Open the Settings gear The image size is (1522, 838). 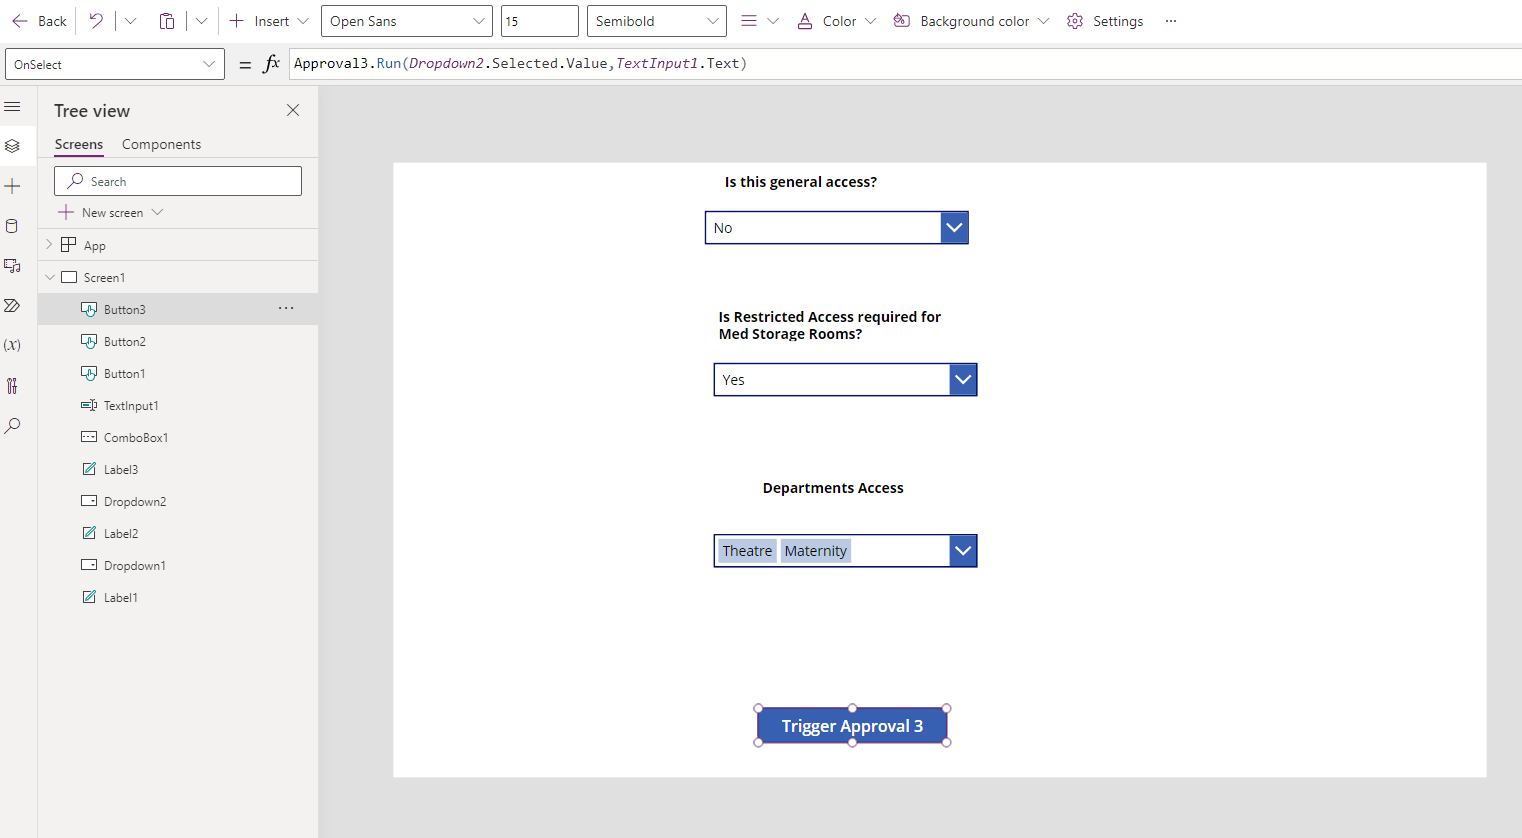(x=1105, y=21)
